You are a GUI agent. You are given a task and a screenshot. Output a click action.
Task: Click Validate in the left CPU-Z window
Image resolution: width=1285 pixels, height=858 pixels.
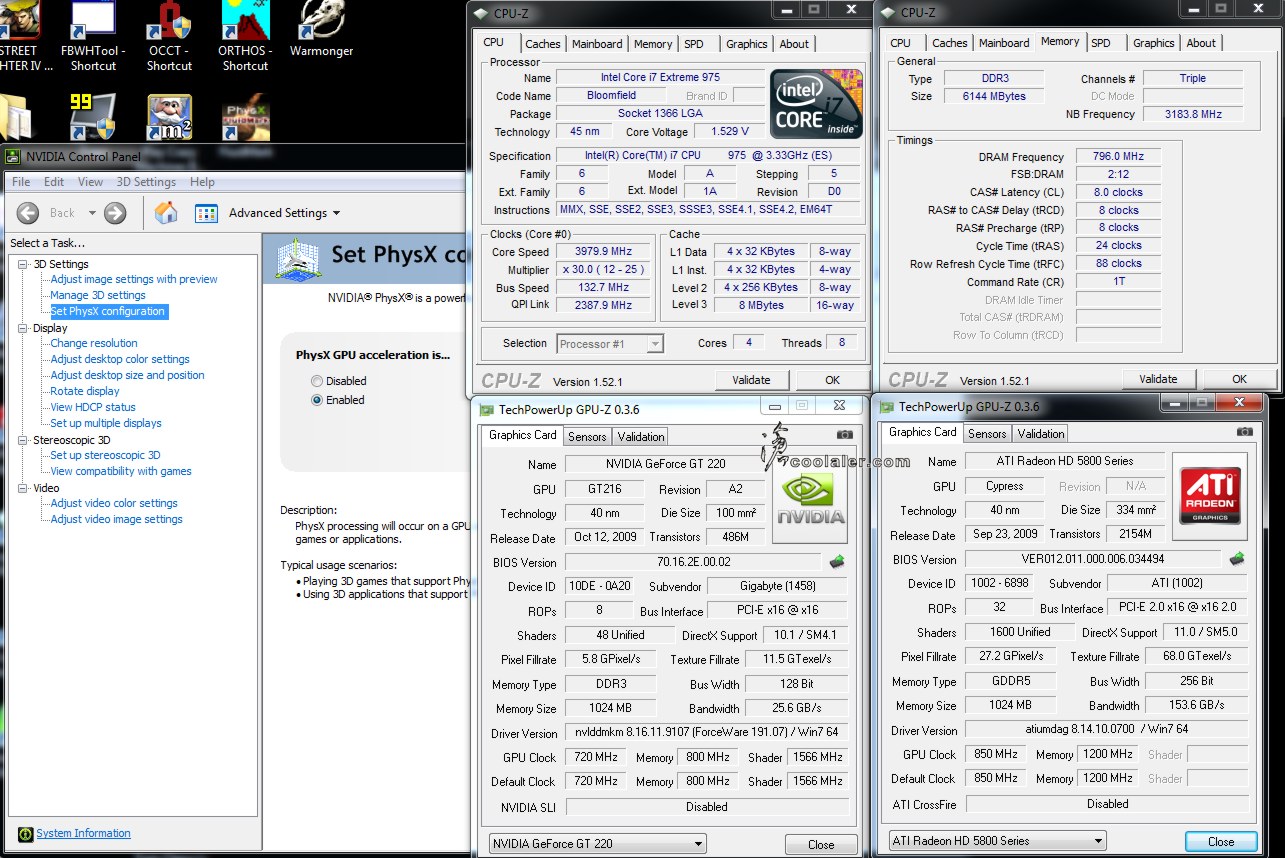751,380
